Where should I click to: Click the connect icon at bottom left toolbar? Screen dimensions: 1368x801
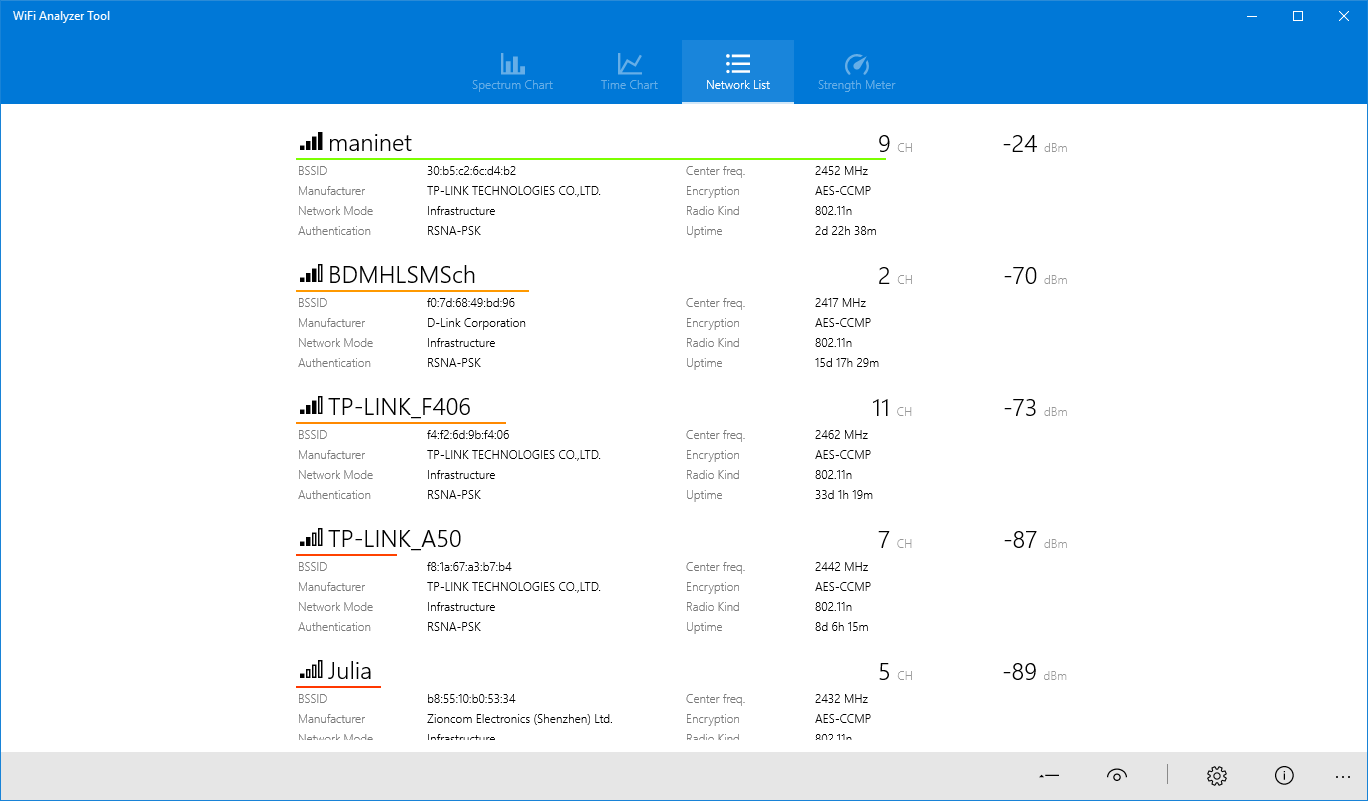coord(1048,775)
